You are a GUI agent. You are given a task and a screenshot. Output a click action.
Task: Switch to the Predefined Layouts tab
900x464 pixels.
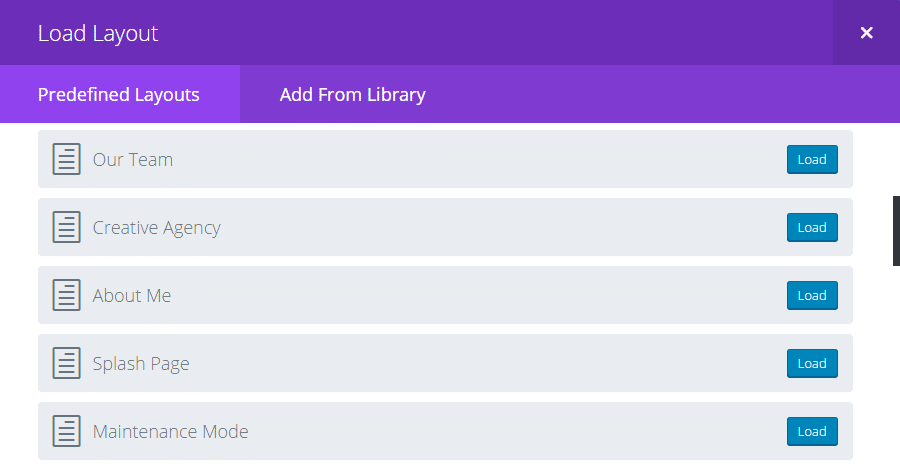119,94
